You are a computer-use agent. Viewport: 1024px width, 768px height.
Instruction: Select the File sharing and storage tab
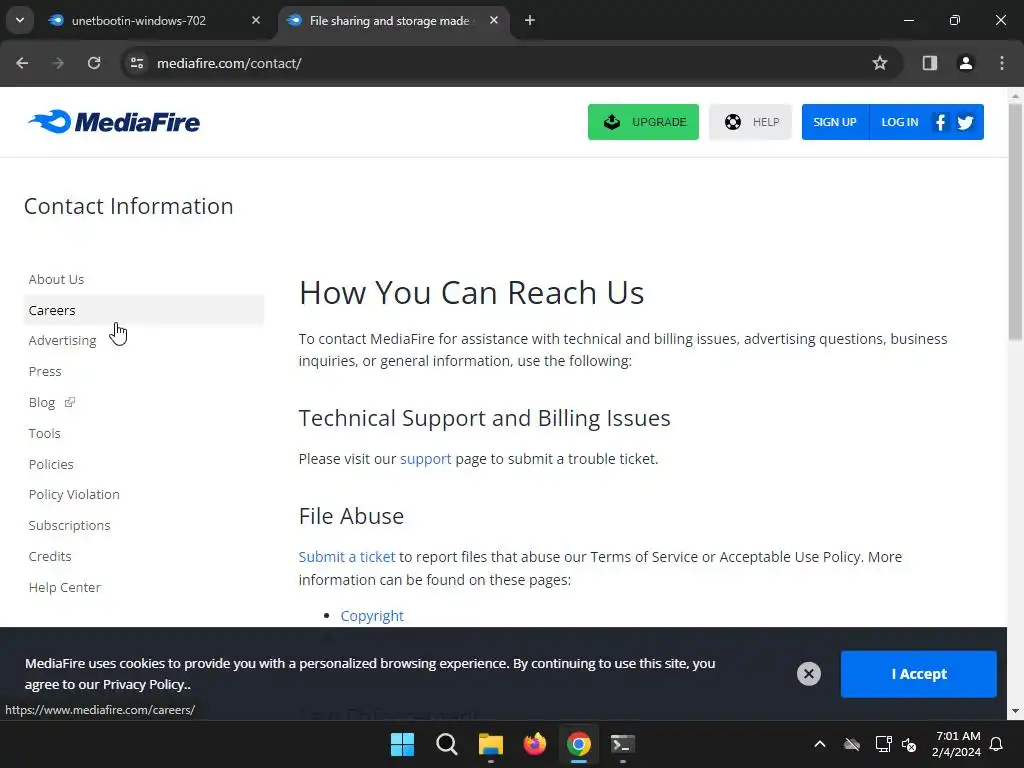[389, 20]
